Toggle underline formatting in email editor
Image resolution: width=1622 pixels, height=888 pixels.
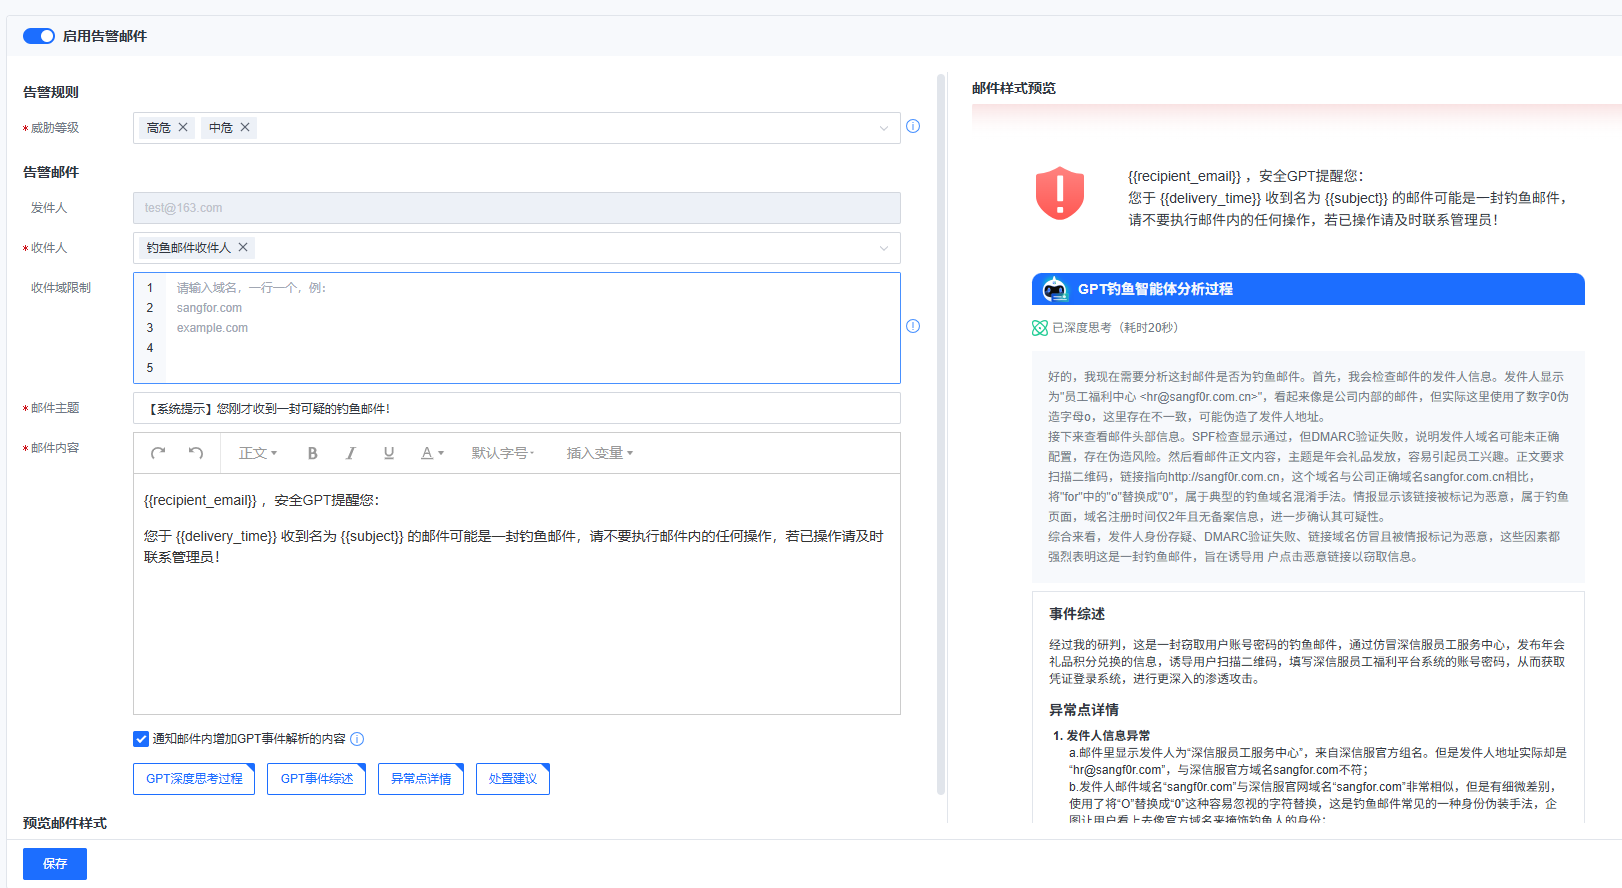[x=389, y=453]
